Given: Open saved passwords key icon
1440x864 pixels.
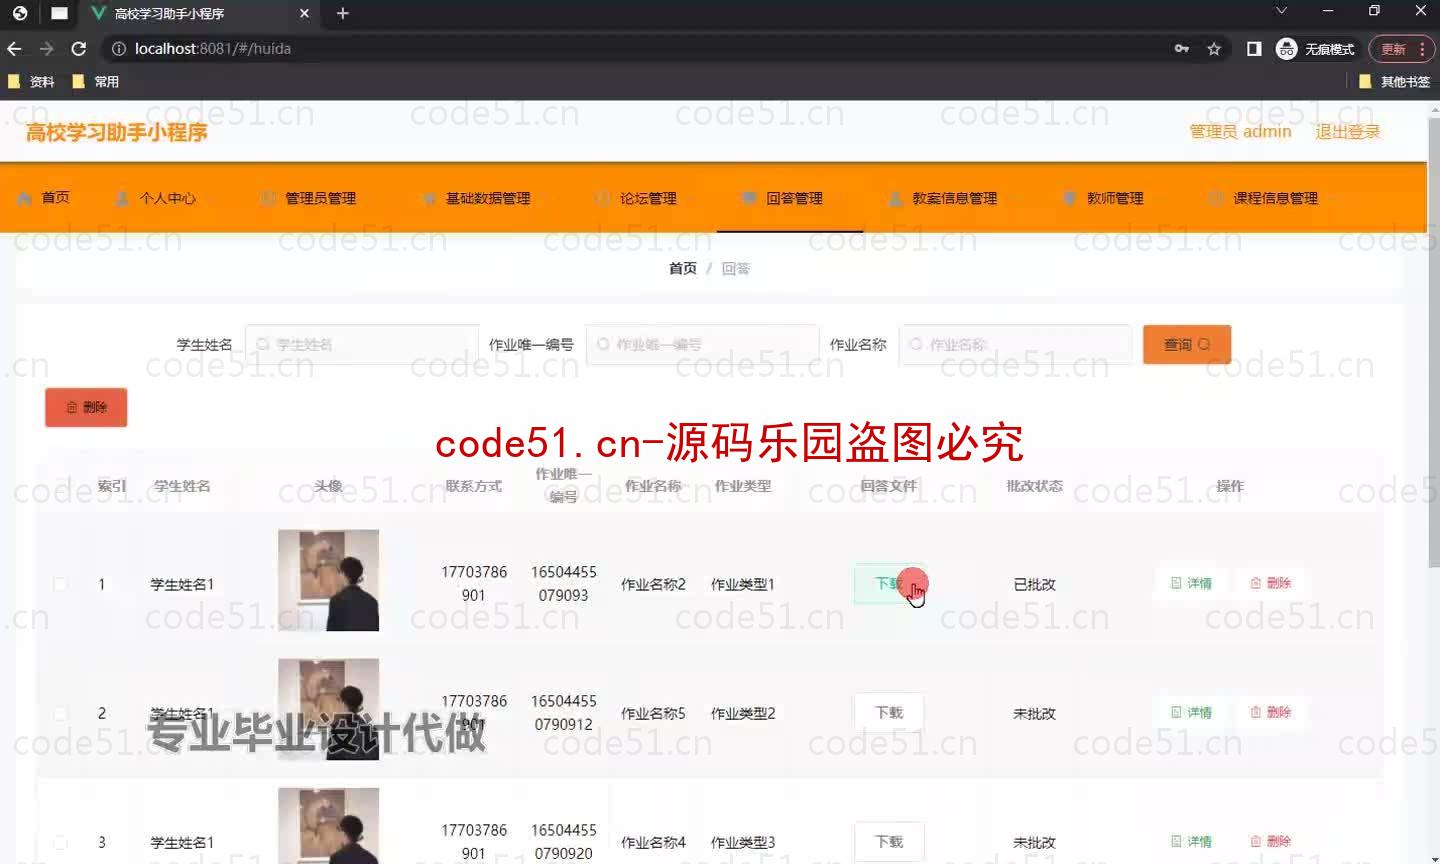Looking at the screenshot, I should click(1182, 48).
